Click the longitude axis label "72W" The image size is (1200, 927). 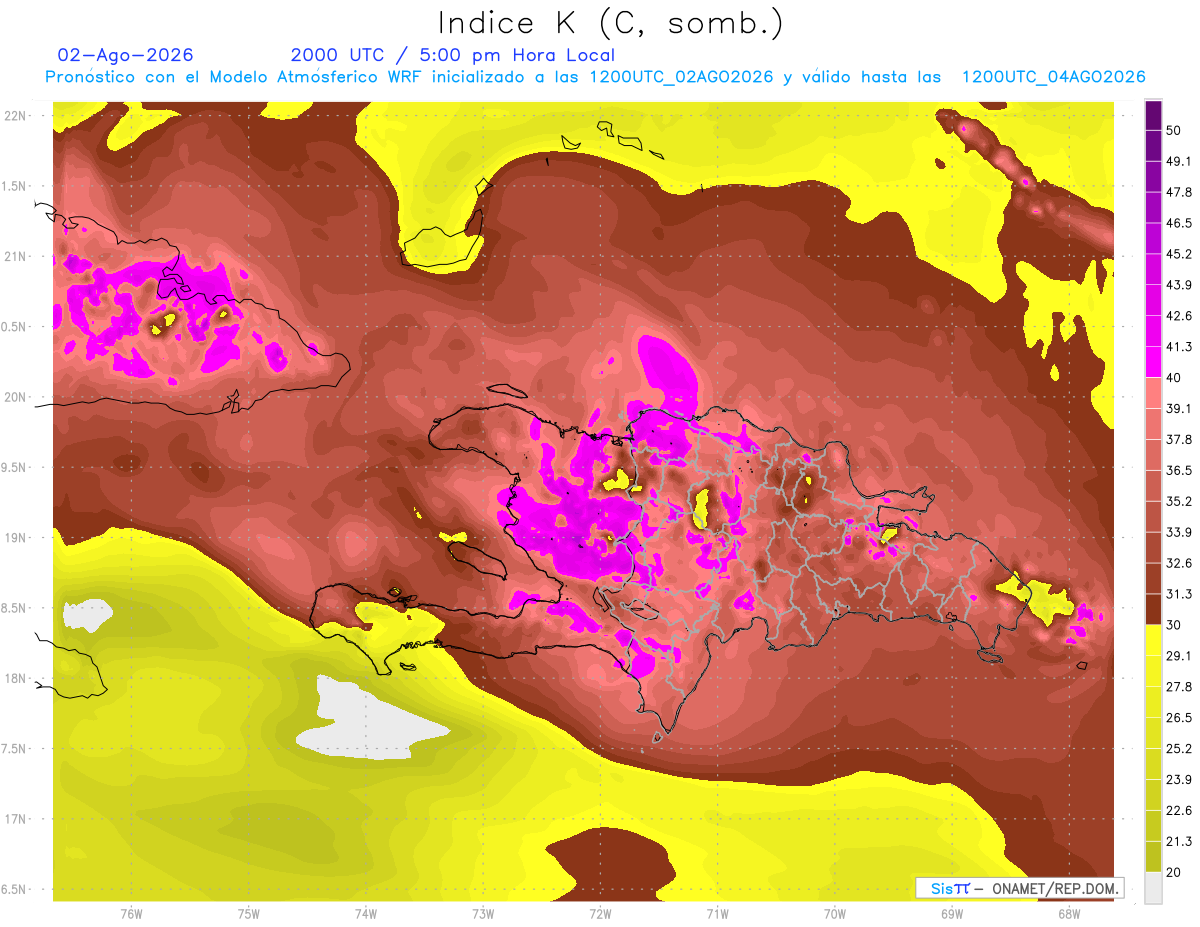click(600, 914)
